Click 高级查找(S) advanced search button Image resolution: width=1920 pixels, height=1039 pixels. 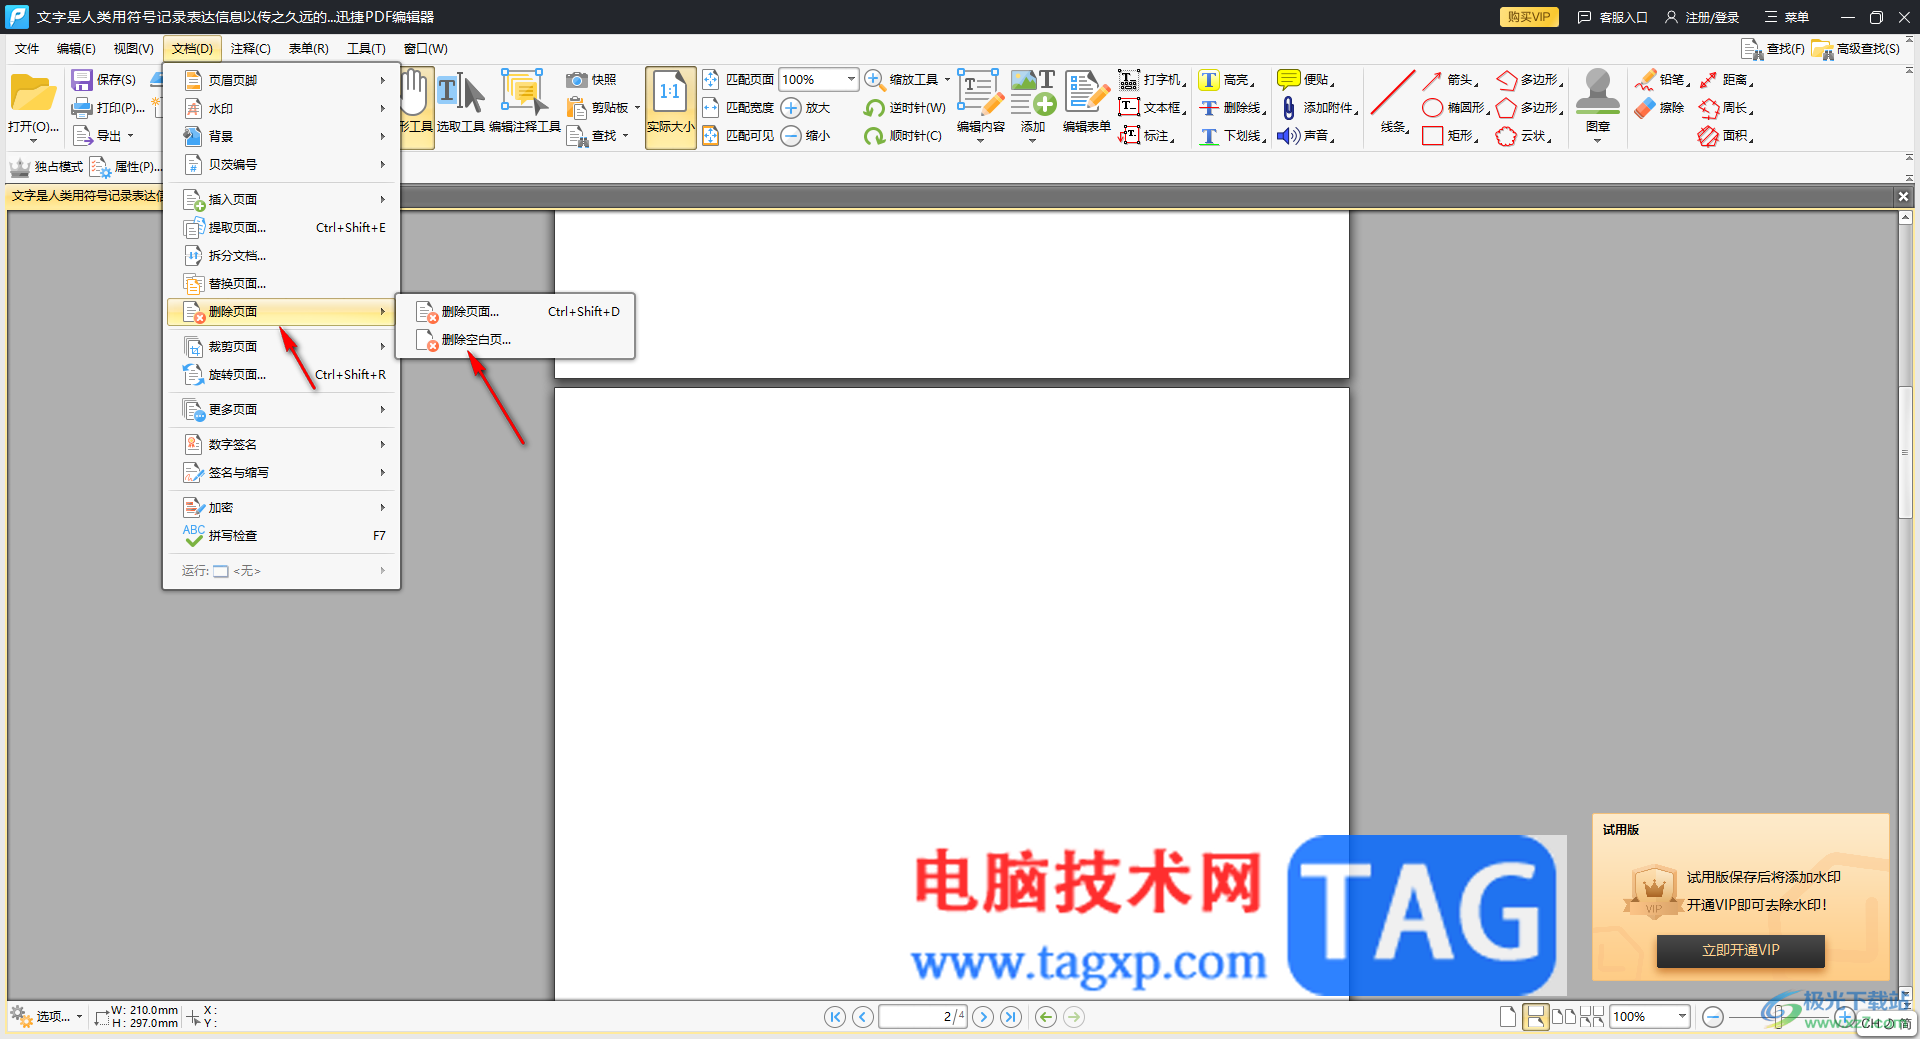click(x=1856, y=49)
